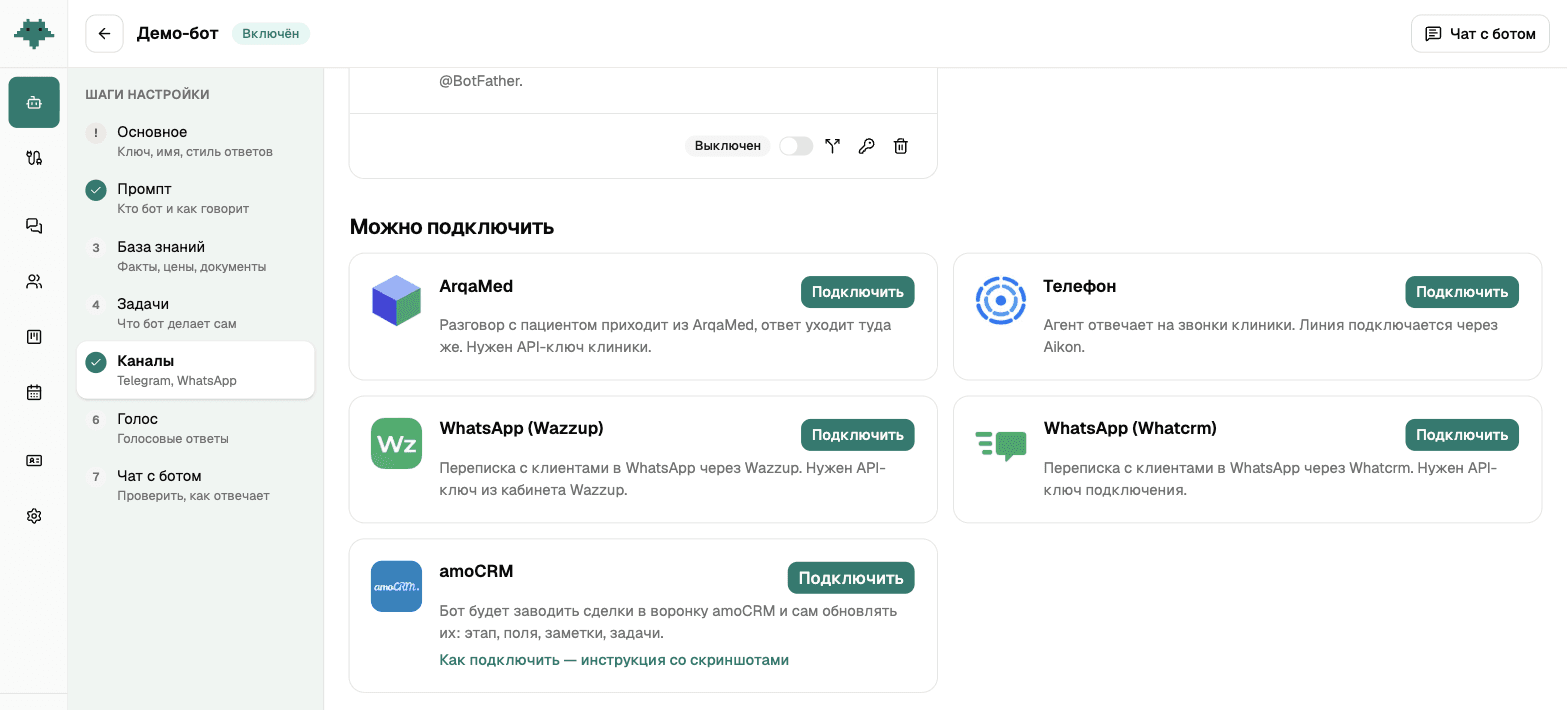Open the База знаний setup step

click(x=196, y=256)
